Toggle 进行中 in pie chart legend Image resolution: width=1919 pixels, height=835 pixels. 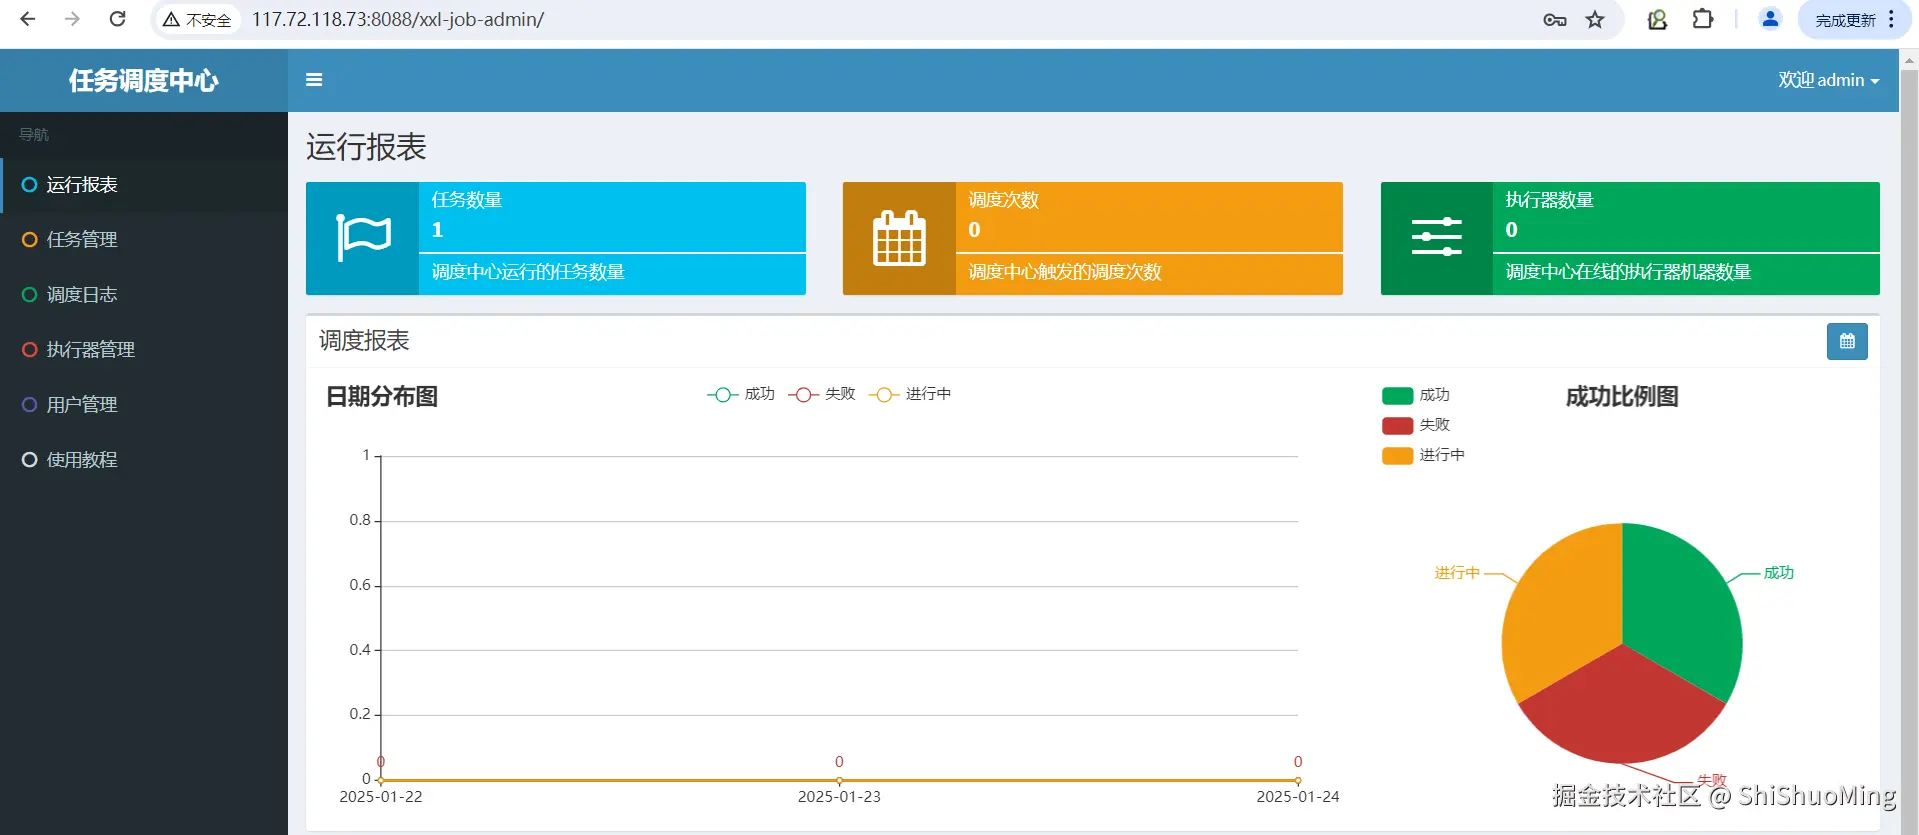pyautogui.click(x=1423, y=455)
